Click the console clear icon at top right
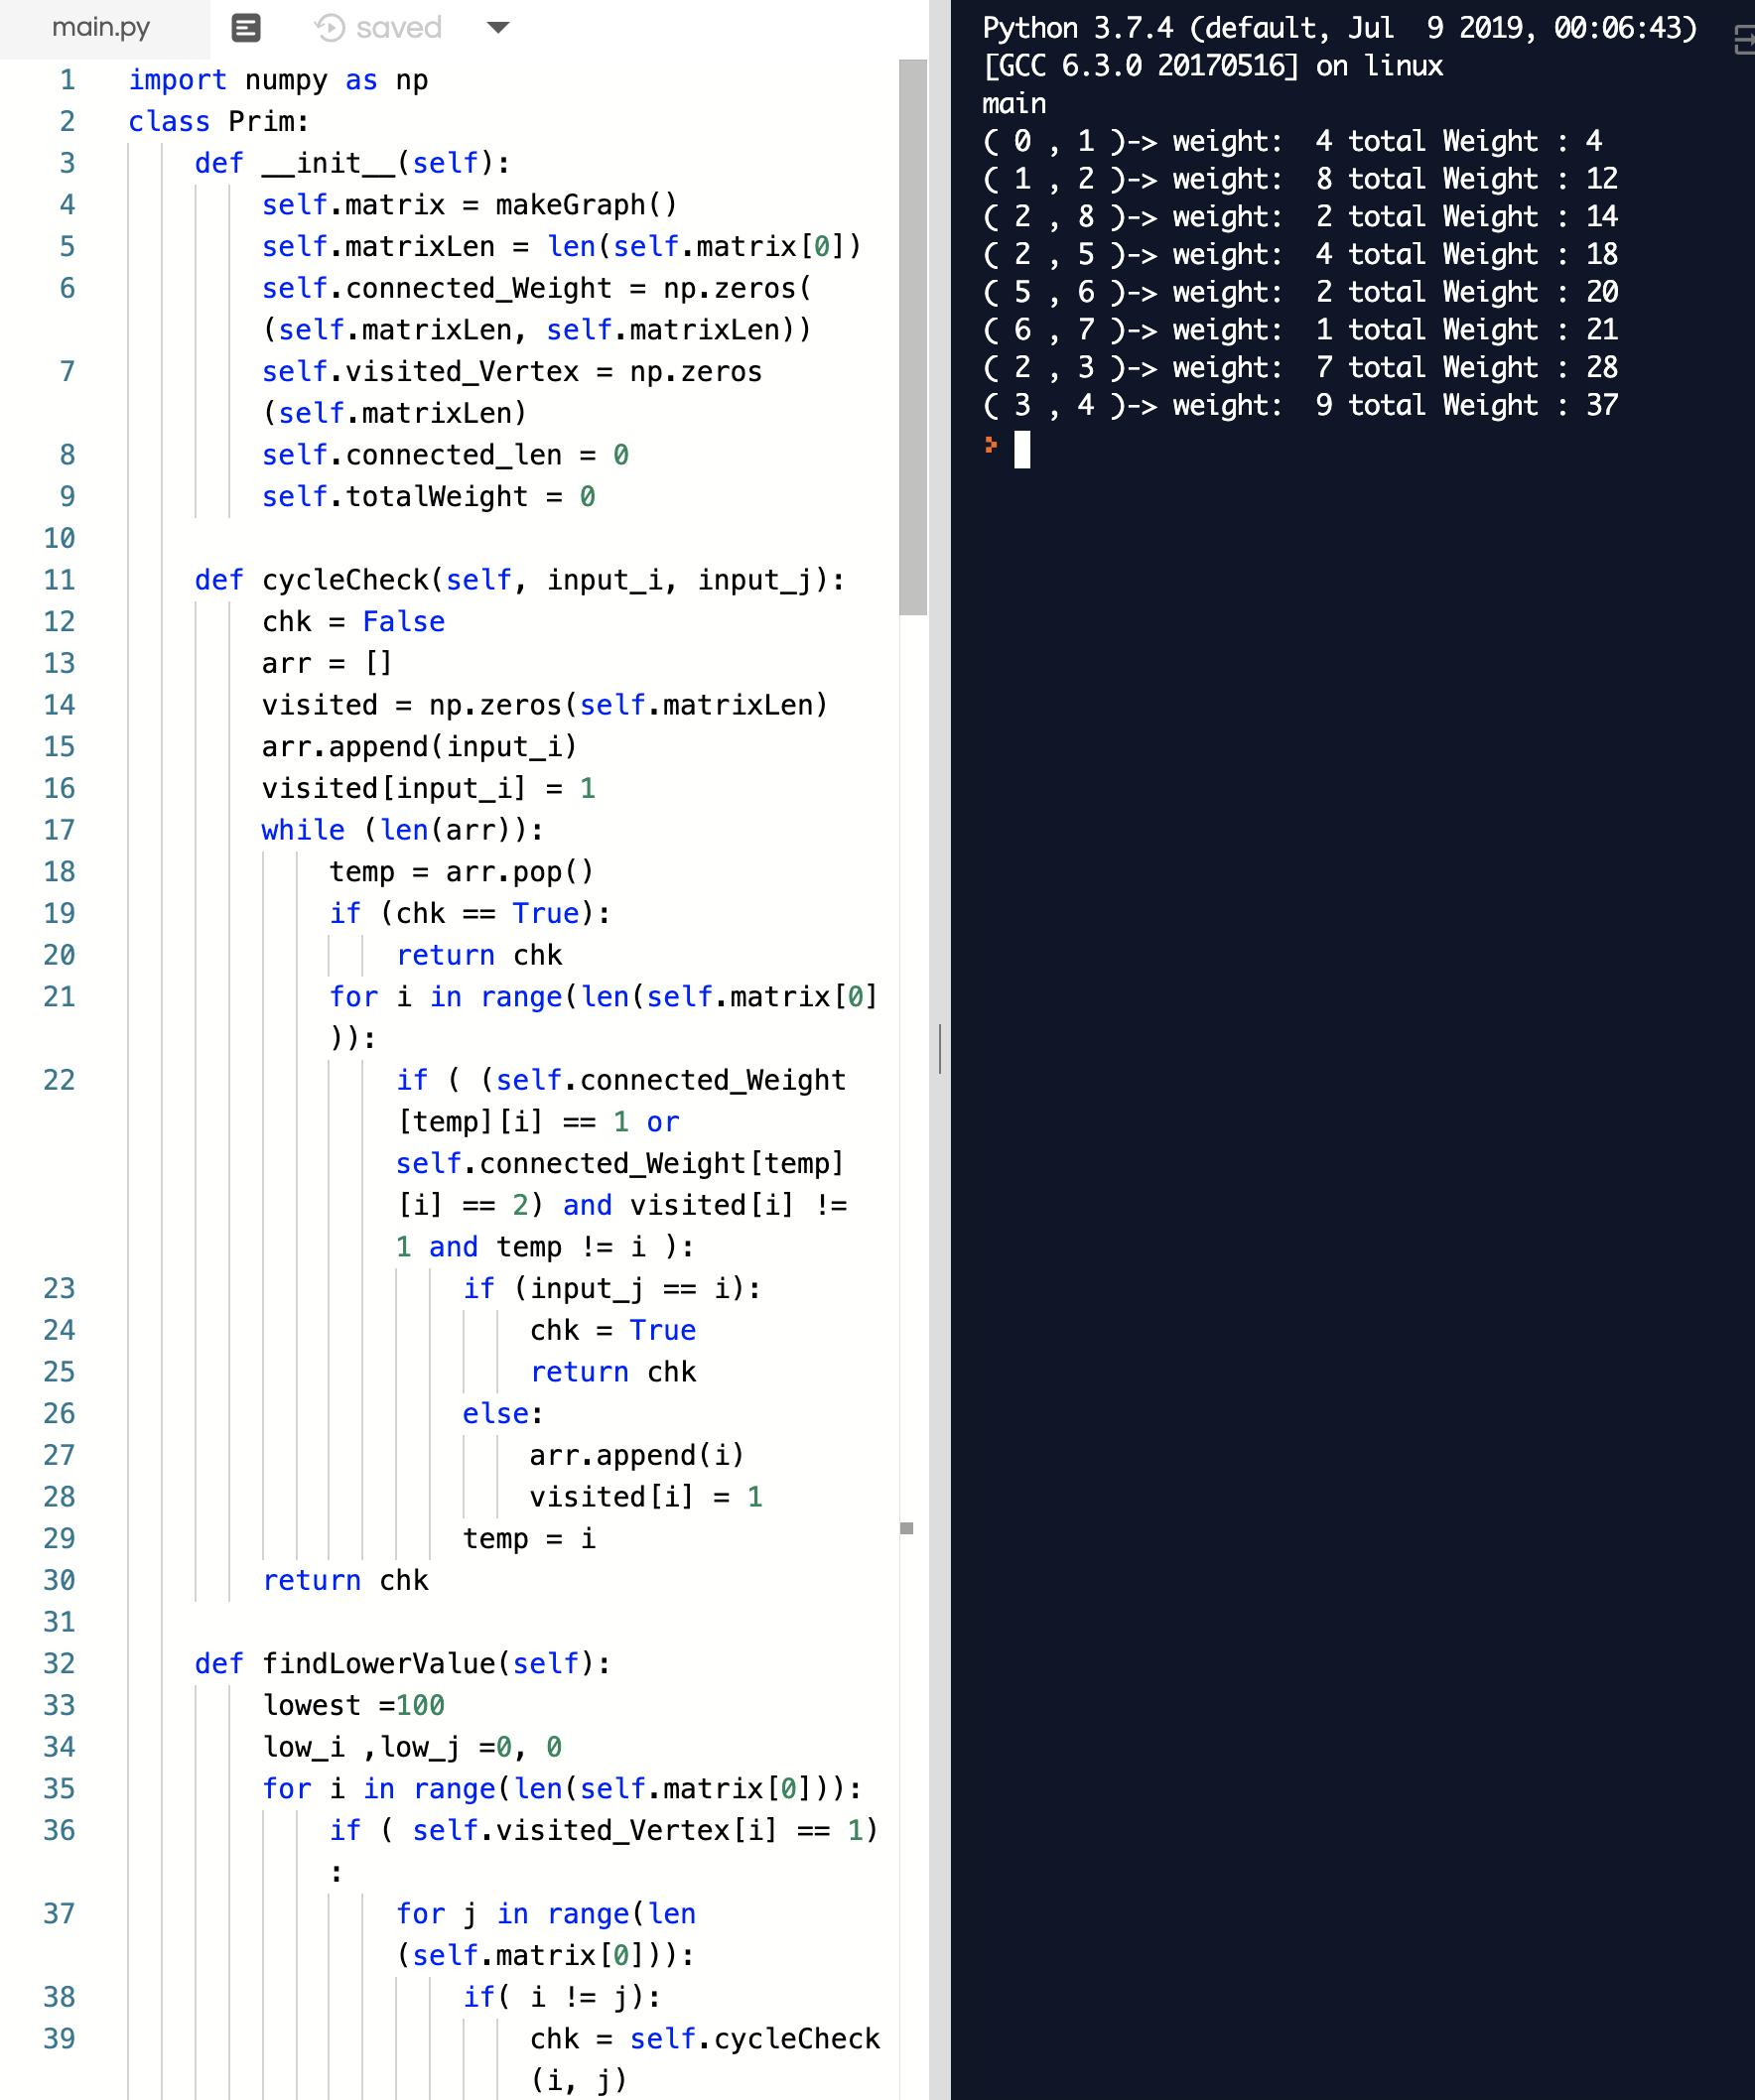Viewport: 1755px width, 2100px height. [1744, 40]
